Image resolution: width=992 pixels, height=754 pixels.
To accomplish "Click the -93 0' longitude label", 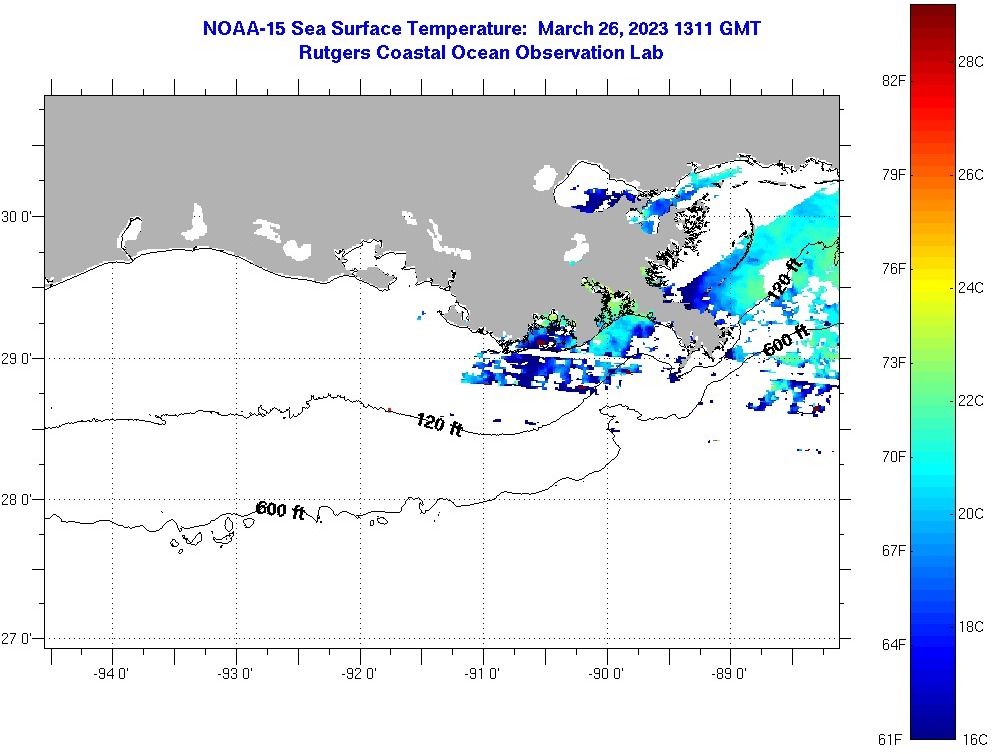I will tap(235, 674).
